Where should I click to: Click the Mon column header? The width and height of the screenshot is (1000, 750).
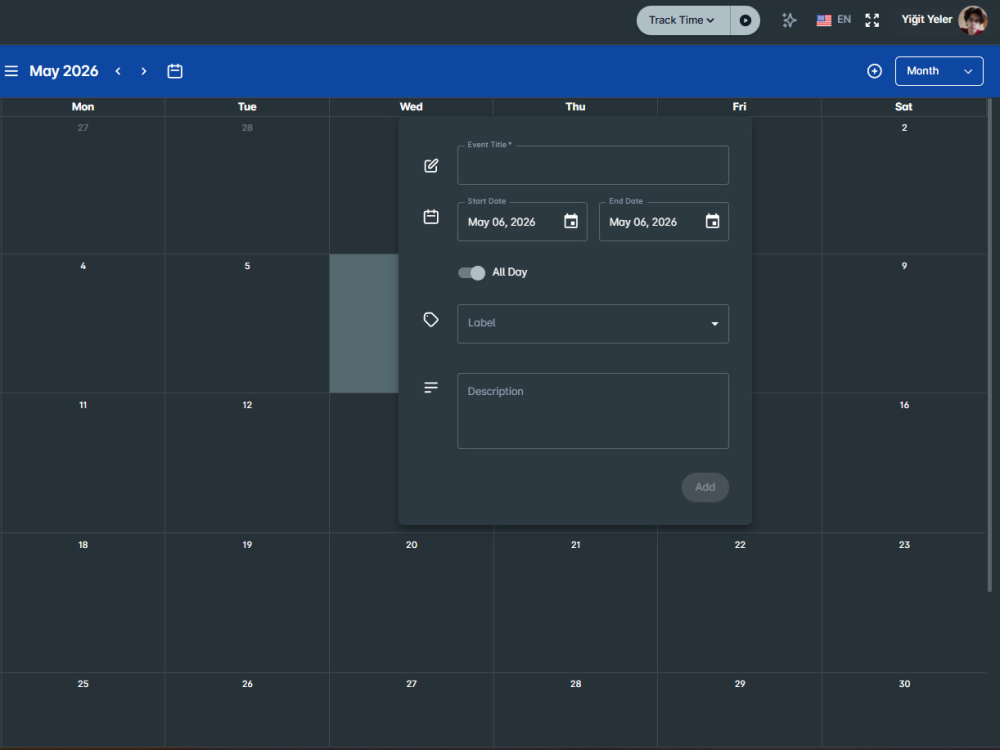coord(83,107)
